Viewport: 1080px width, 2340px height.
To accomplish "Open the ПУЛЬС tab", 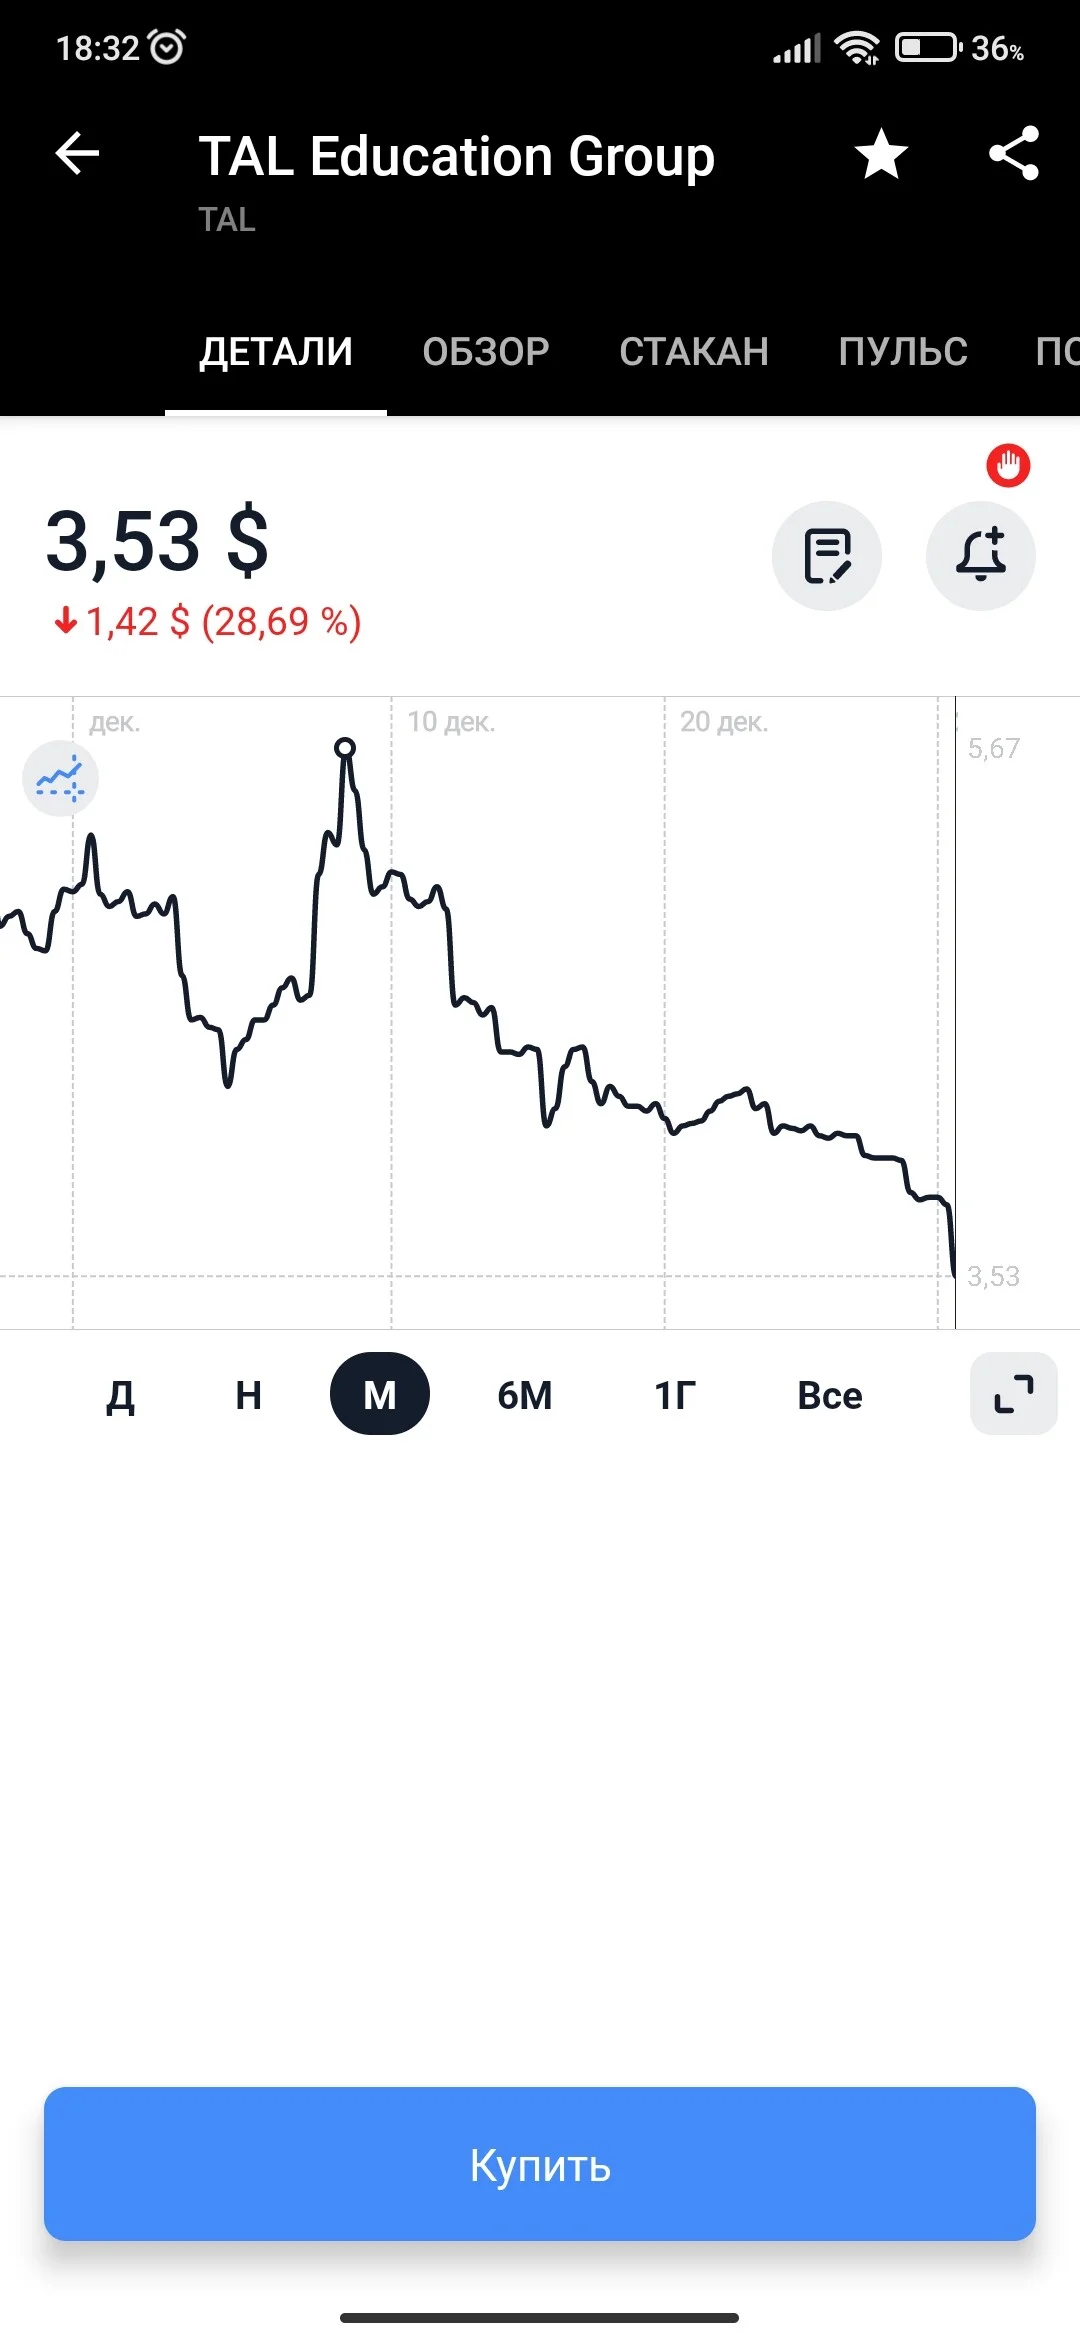I will [x=903, y=352].
